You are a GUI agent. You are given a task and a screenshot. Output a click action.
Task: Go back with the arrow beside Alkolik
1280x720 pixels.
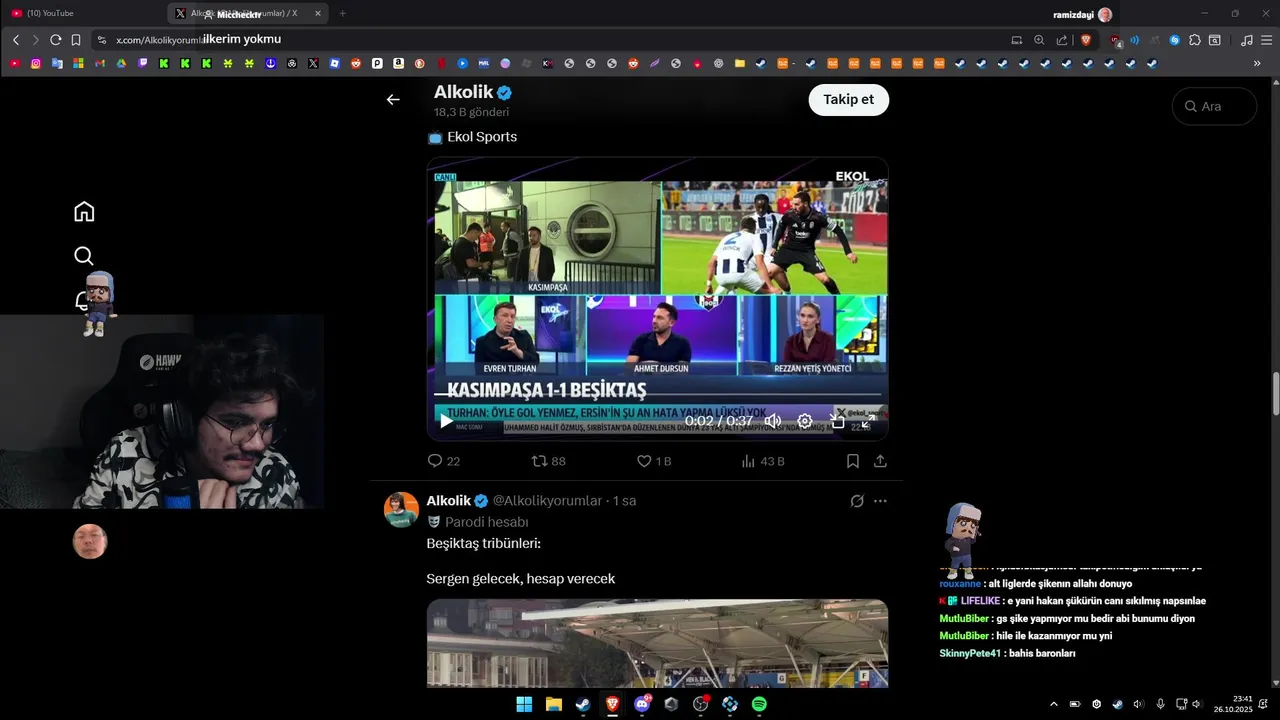(393, 99)
